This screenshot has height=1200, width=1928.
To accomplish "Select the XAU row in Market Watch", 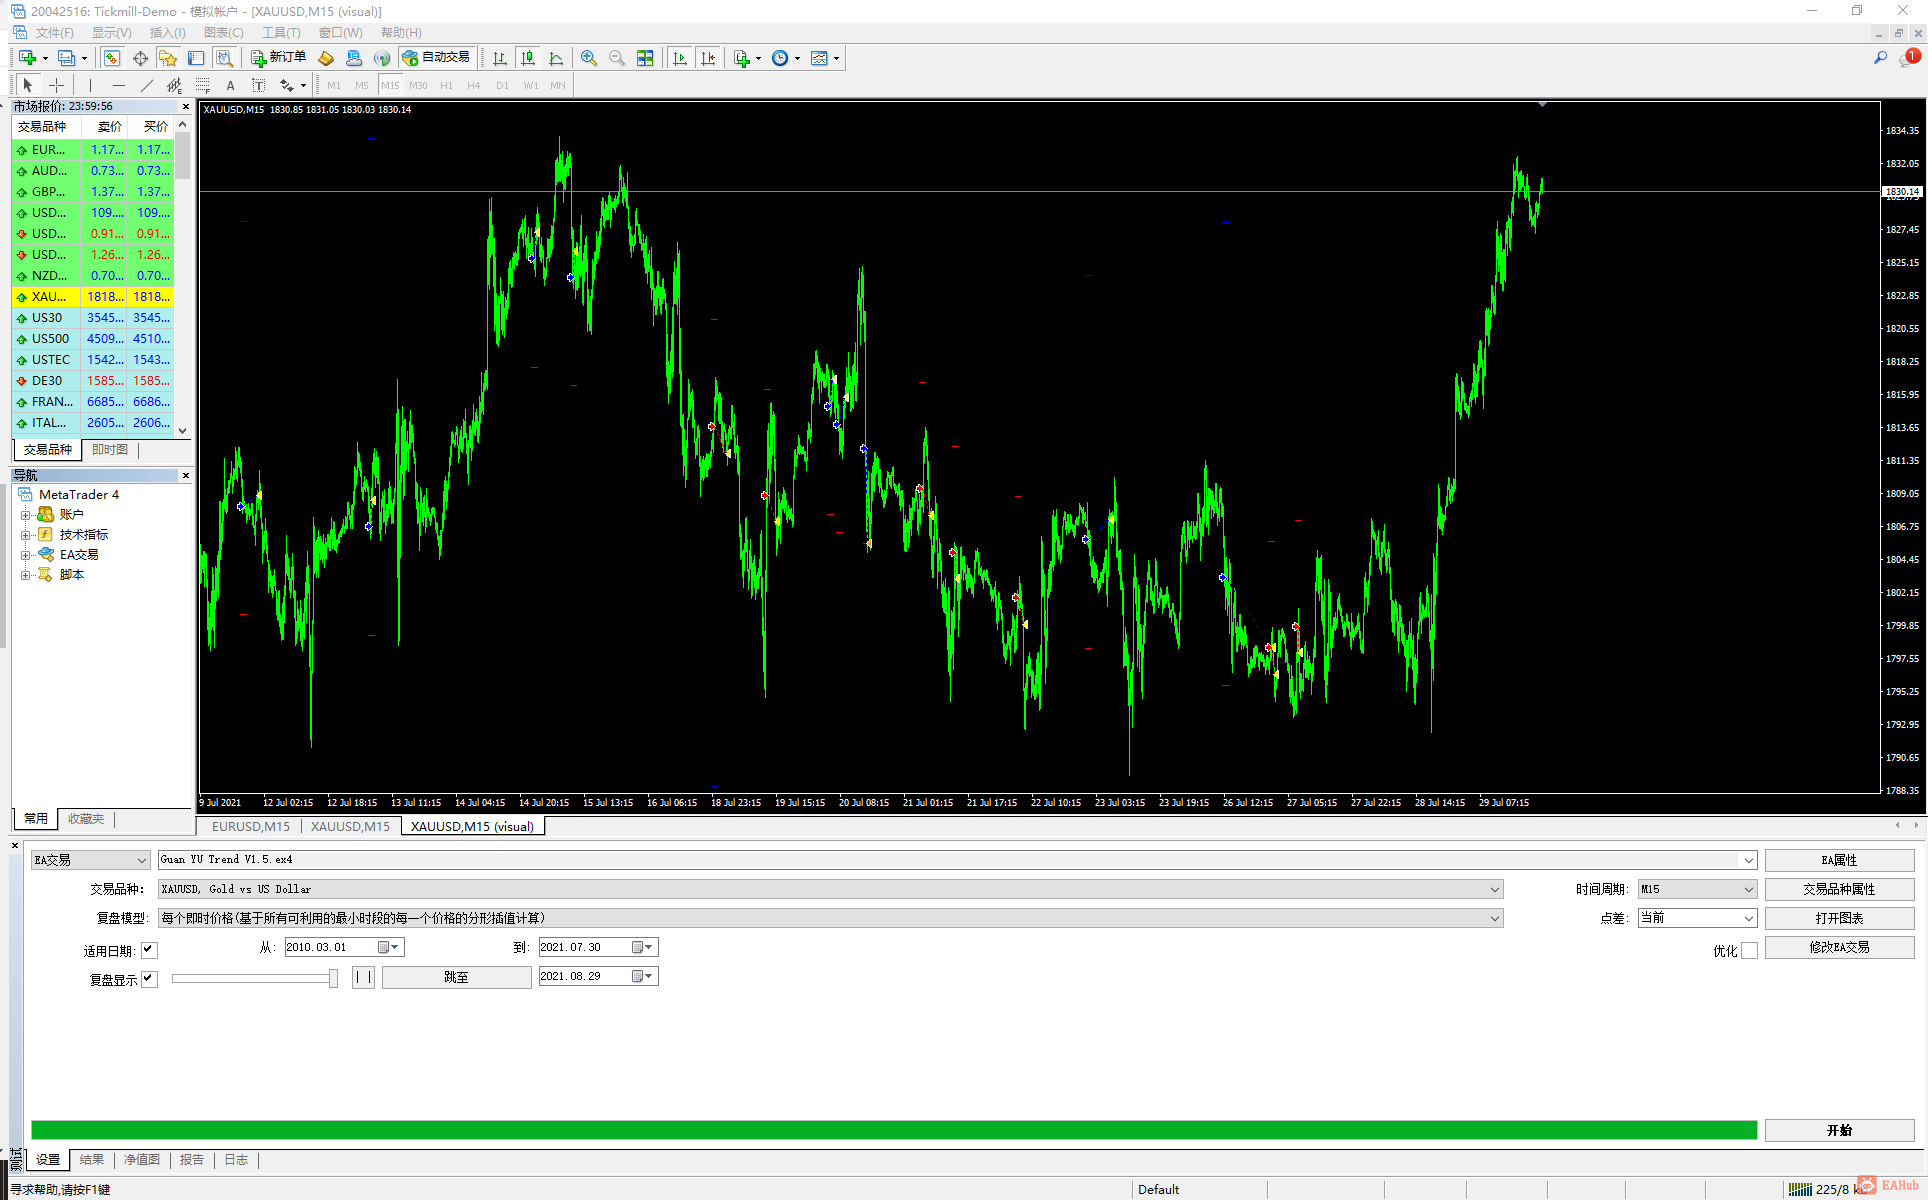I will pyautogui.click(x=93, y=297).
